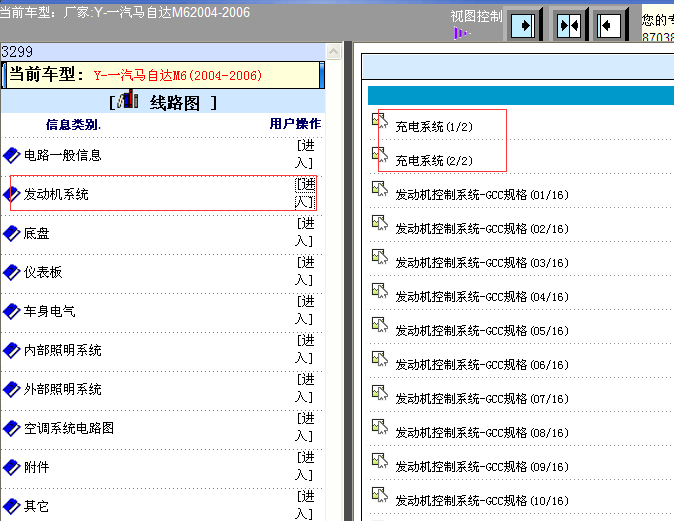The height and width of the screenshot is (521, 674).
Task: Click the view control split-arrows button
Action: 568,25
